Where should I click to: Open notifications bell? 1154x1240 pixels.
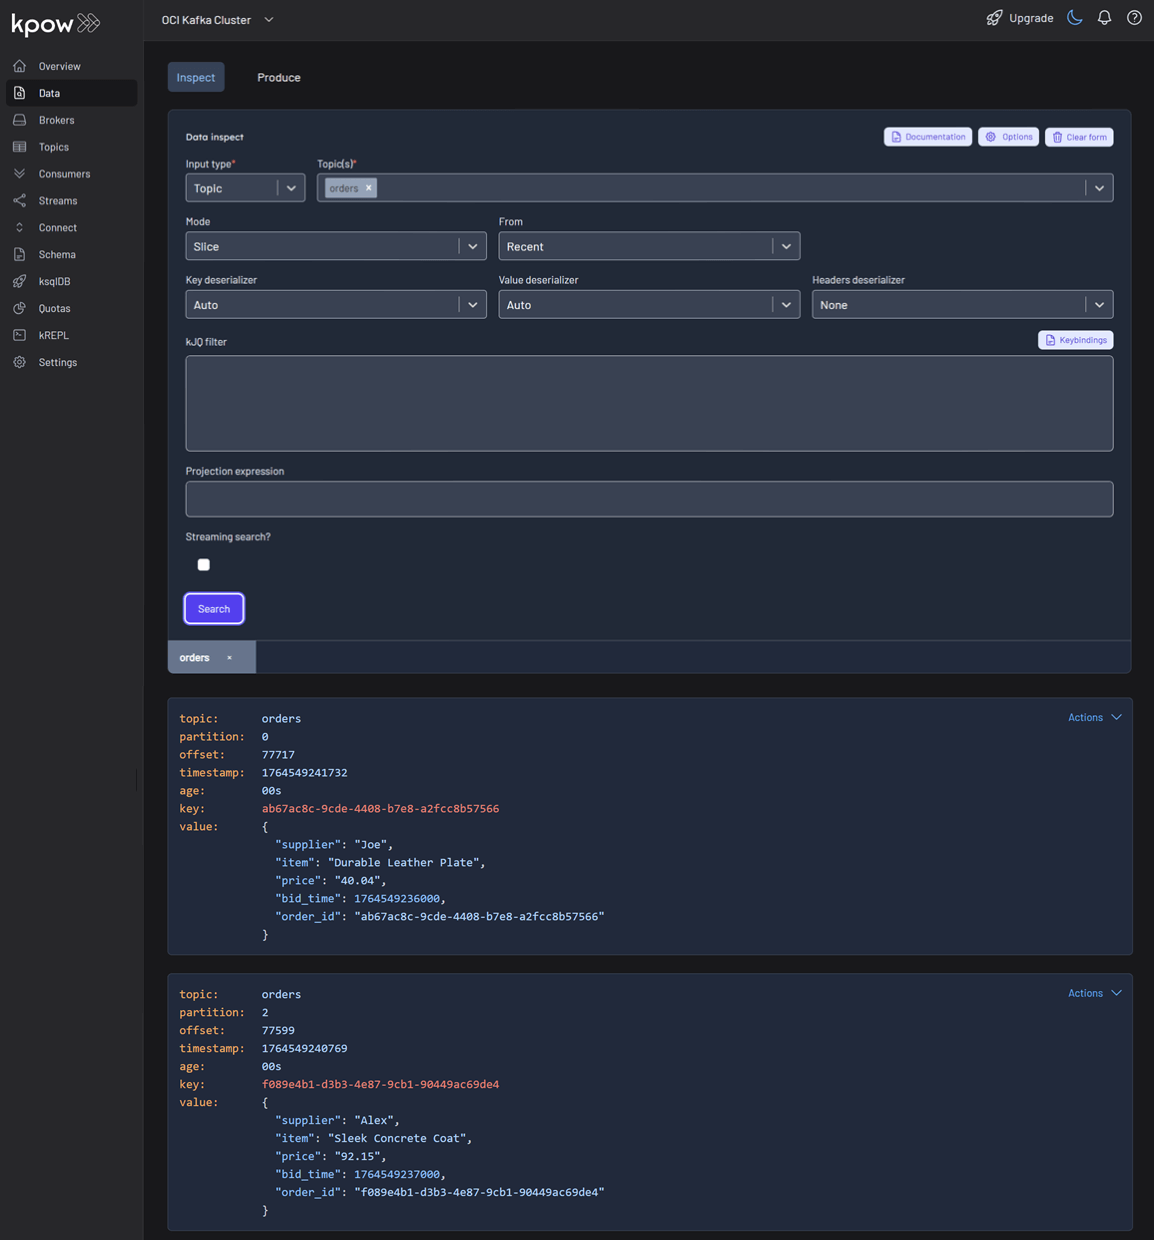(x=1105, y=18)
